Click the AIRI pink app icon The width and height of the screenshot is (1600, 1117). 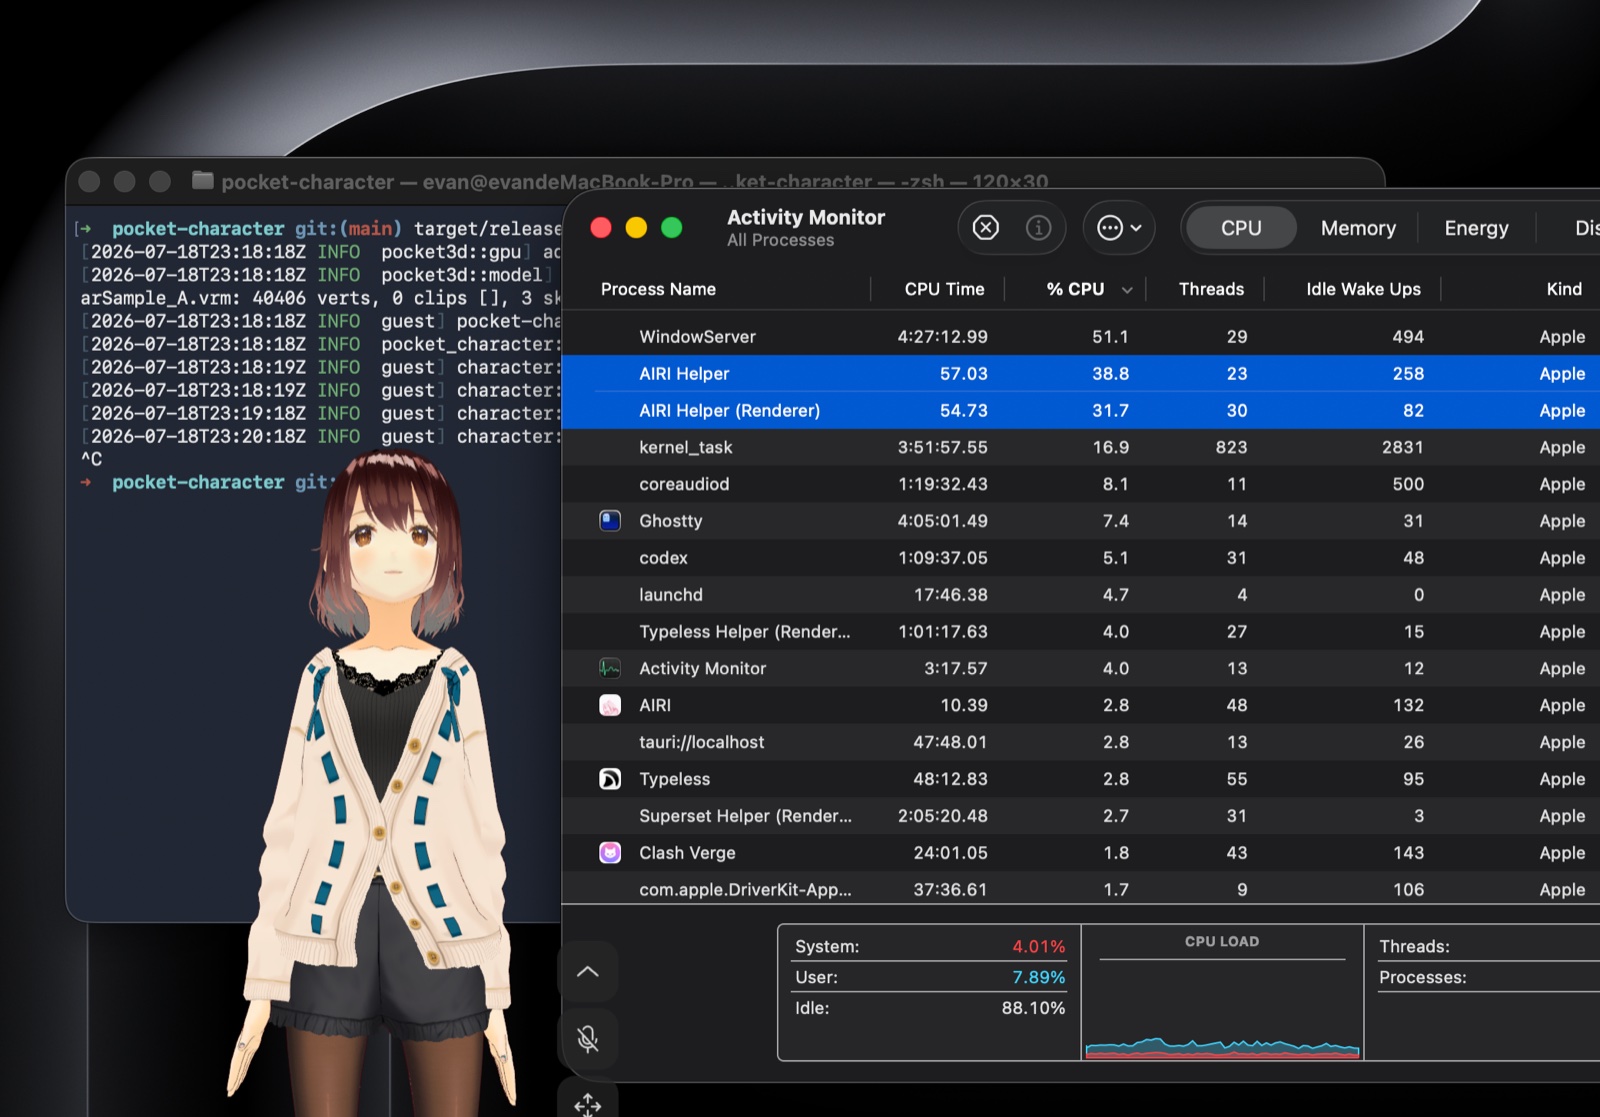click(x=610, y=705)
